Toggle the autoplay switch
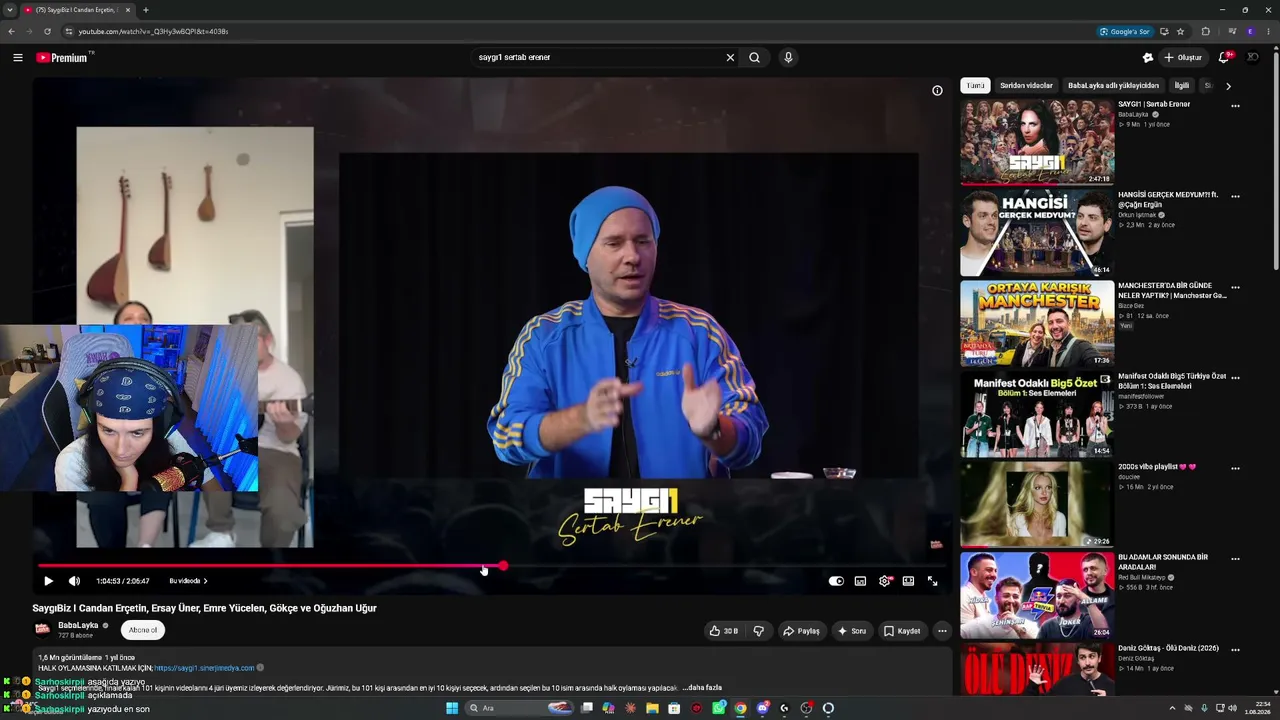Screen dimensions: 1280x720 [x=836, y=581]
